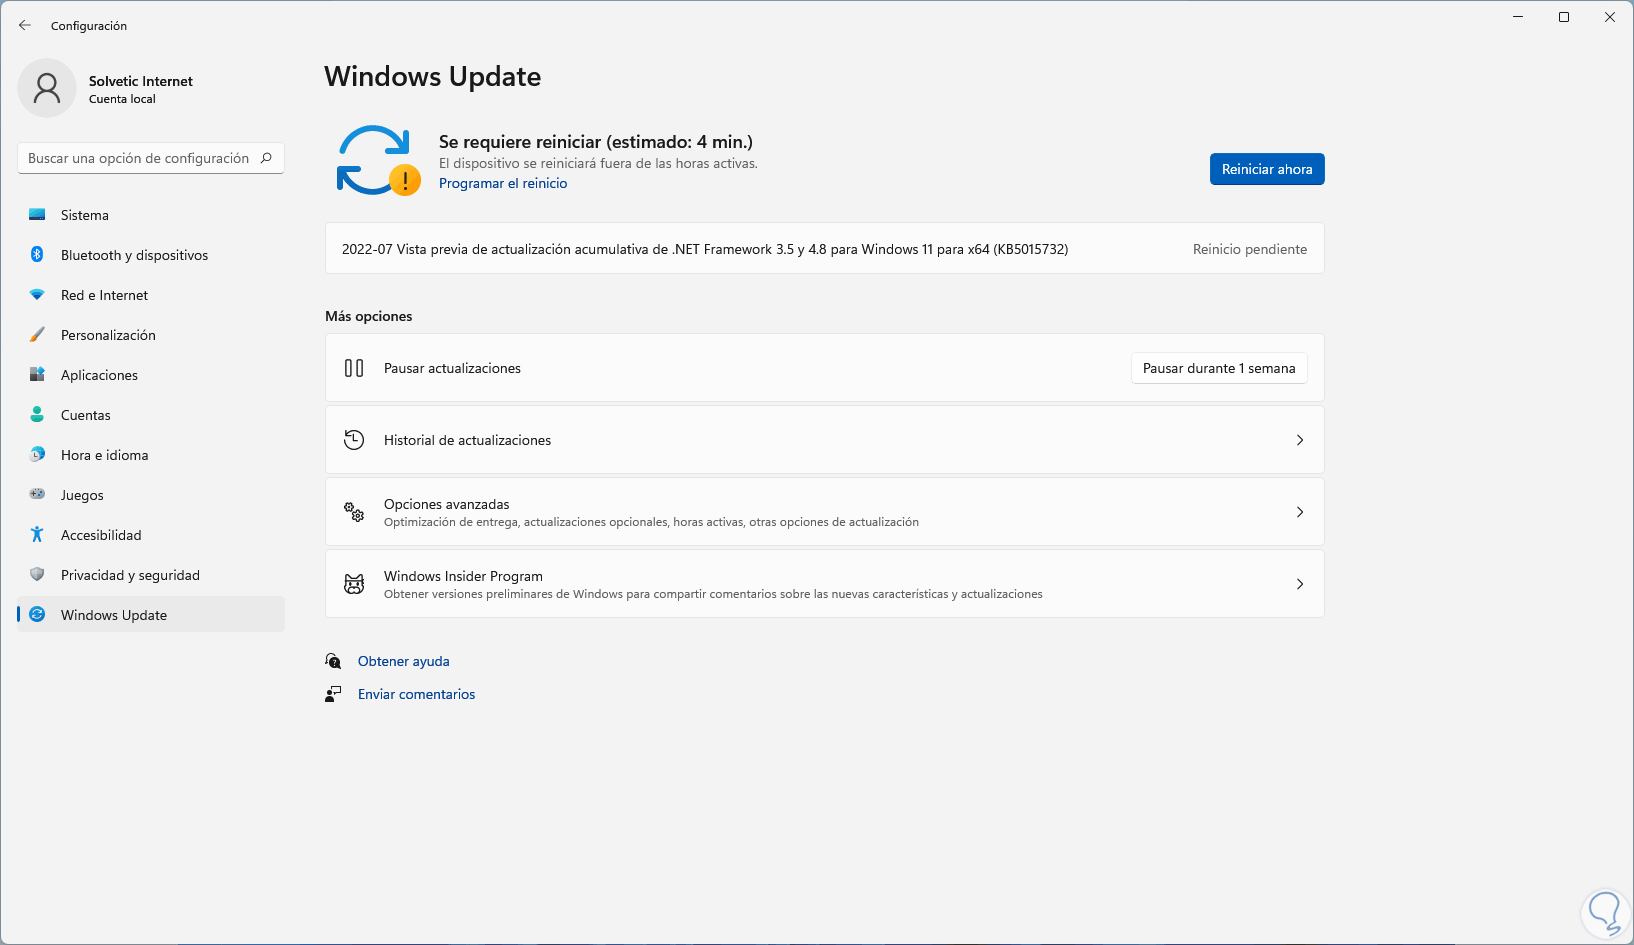Open the Programar el reinicio link
The height and width of the screenshot is (945, 1634).
pos(503,183)
